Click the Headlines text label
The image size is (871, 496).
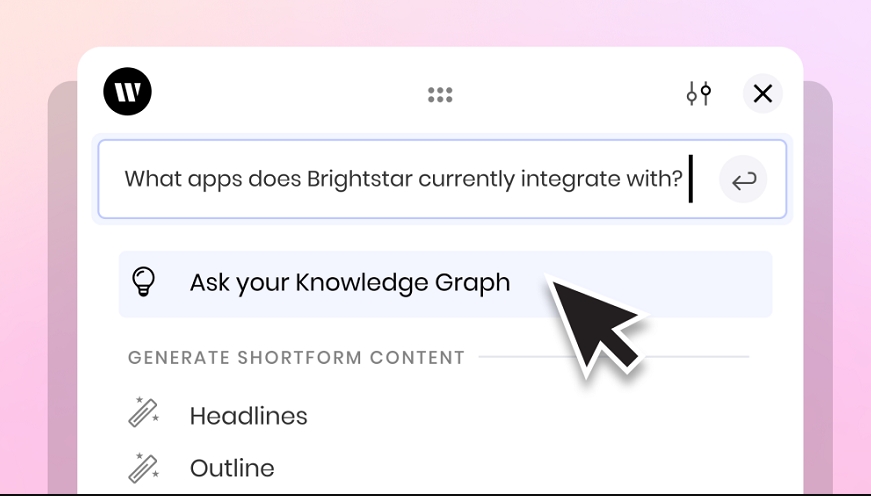(248, 416)
